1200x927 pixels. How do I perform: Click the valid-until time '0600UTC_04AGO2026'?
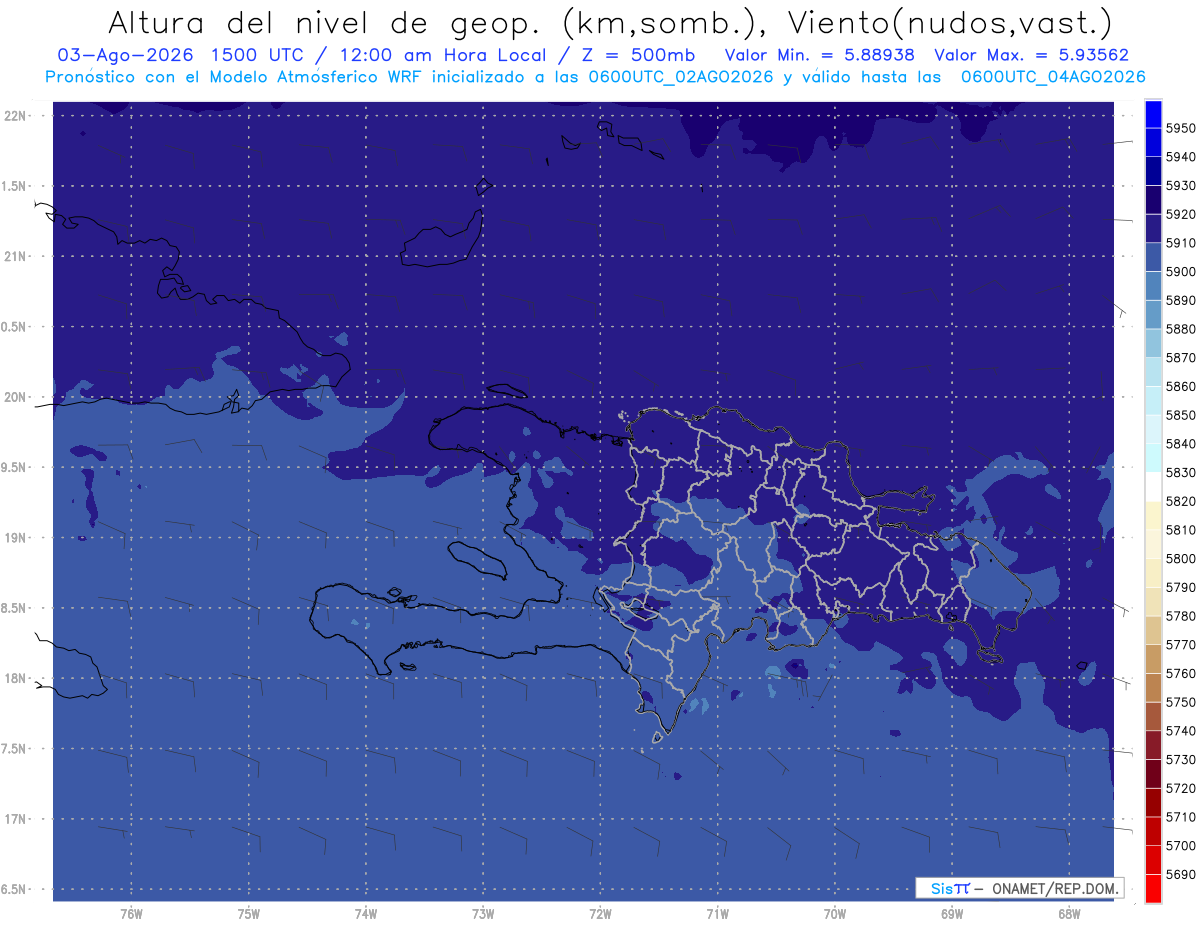(x=1053, y=77)
